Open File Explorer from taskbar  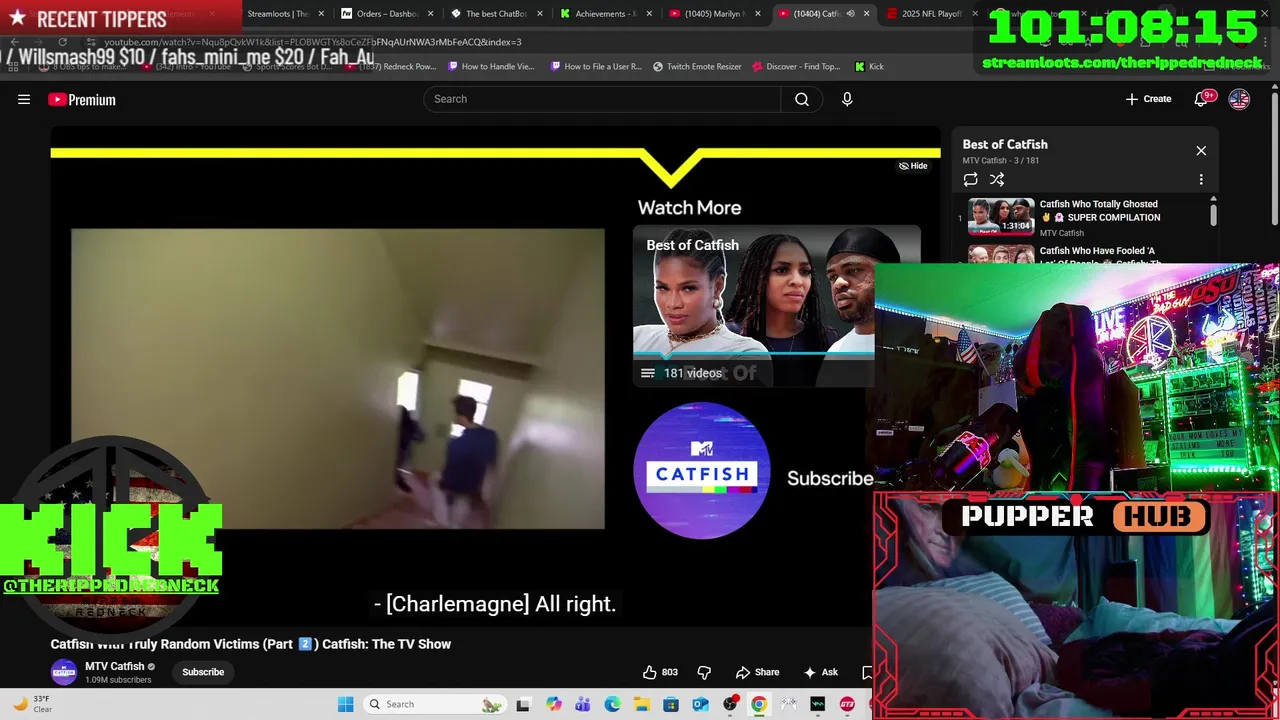click(x=641, y=704)
